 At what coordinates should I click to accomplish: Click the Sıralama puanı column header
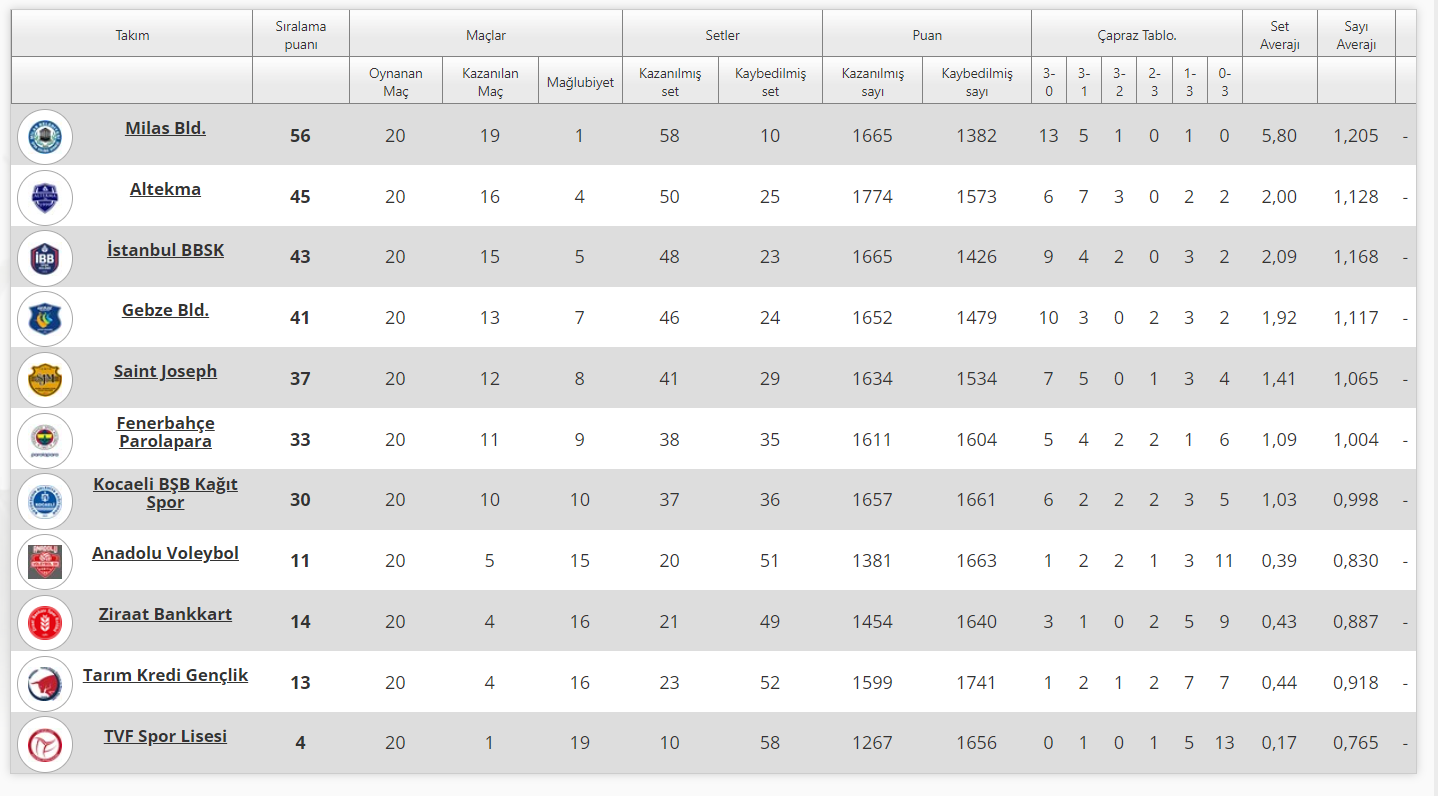[x=300, y=35]
